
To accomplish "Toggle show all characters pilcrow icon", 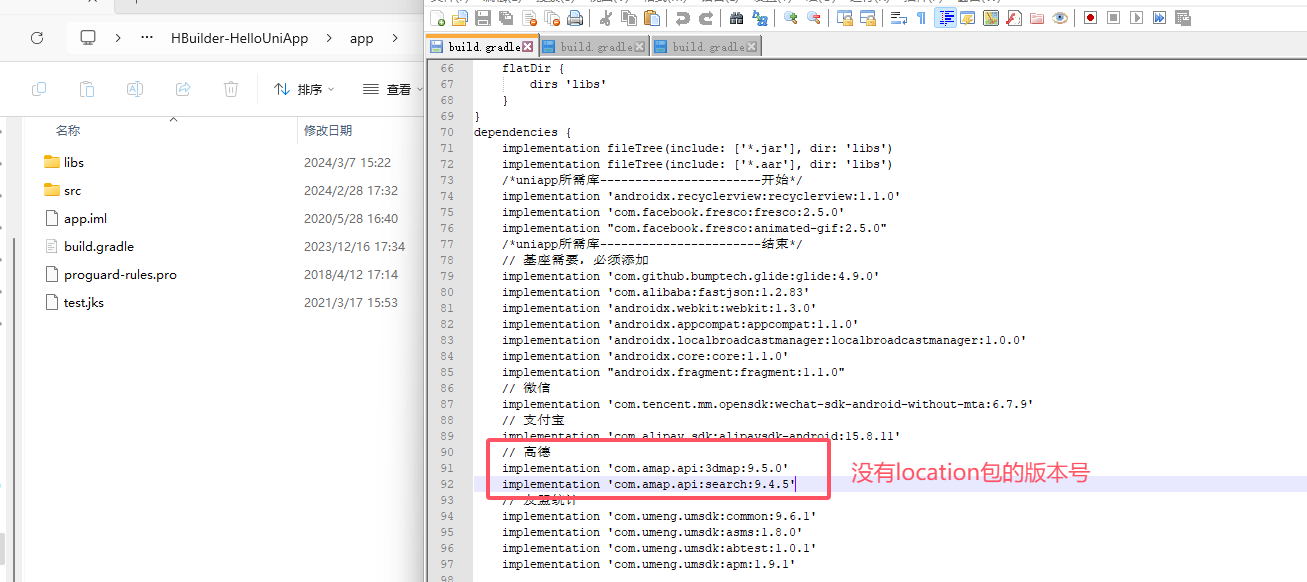I will (921, 18).
